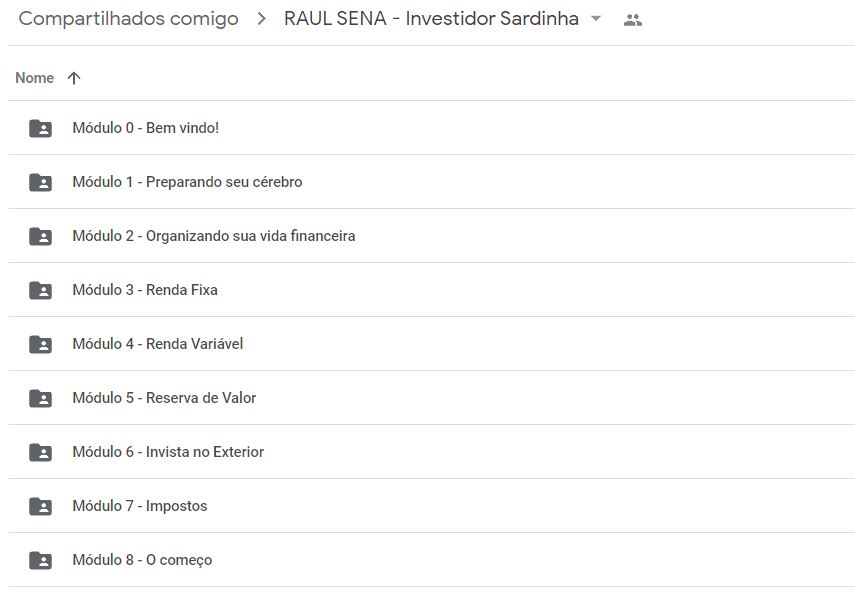The height and width of the screenshot is (597, 855).
Task: Click the shared people icon in breadcrumb
Action: (632, 20)
